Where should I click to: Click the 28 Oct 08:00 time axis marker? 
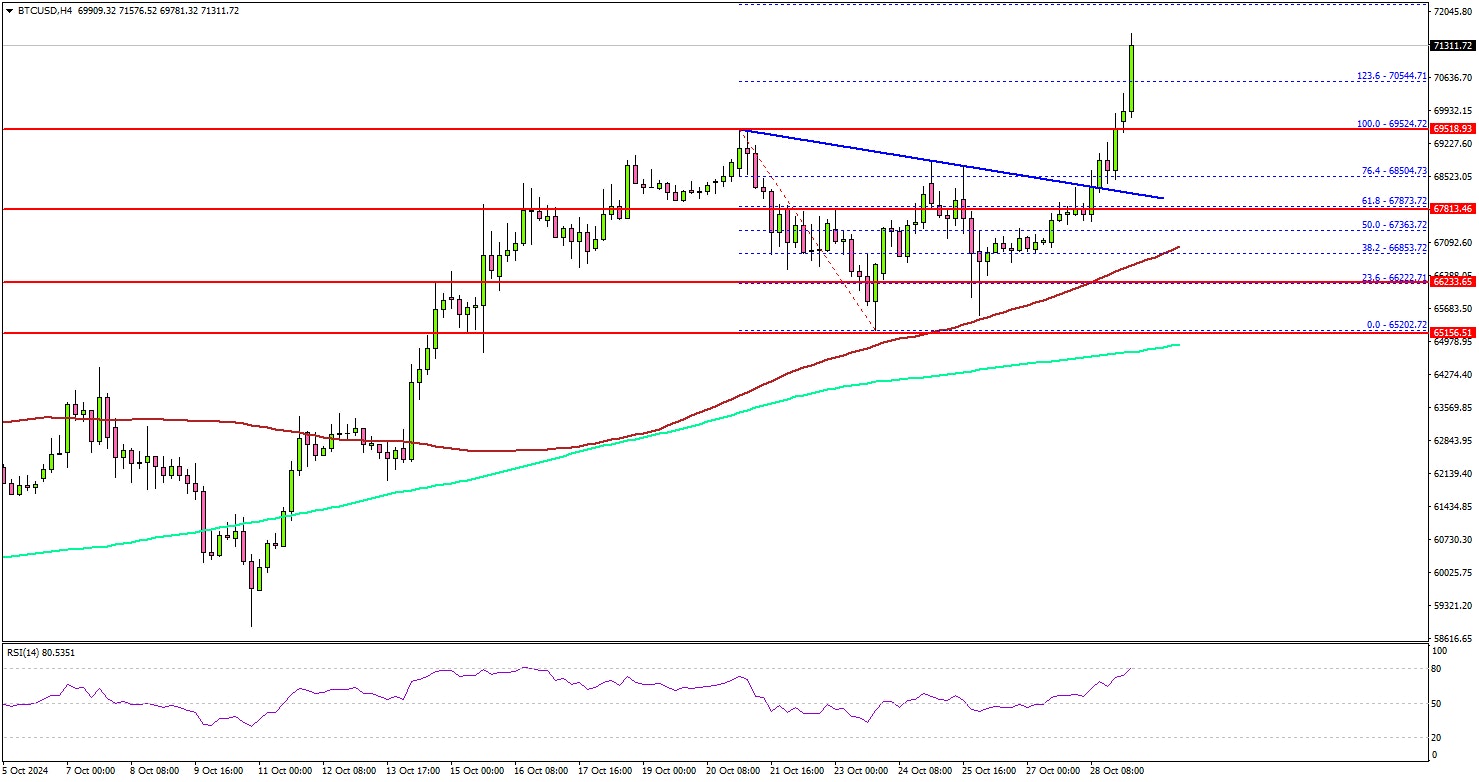click(1117, 771)
